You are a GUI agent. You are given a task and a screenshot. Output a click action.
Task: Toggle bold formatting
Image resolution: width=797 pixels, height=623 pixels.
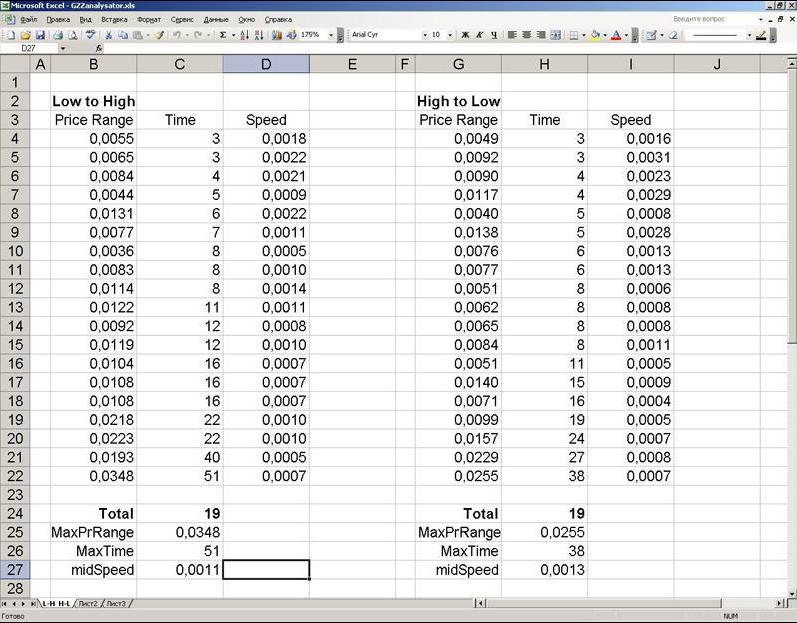465,35
